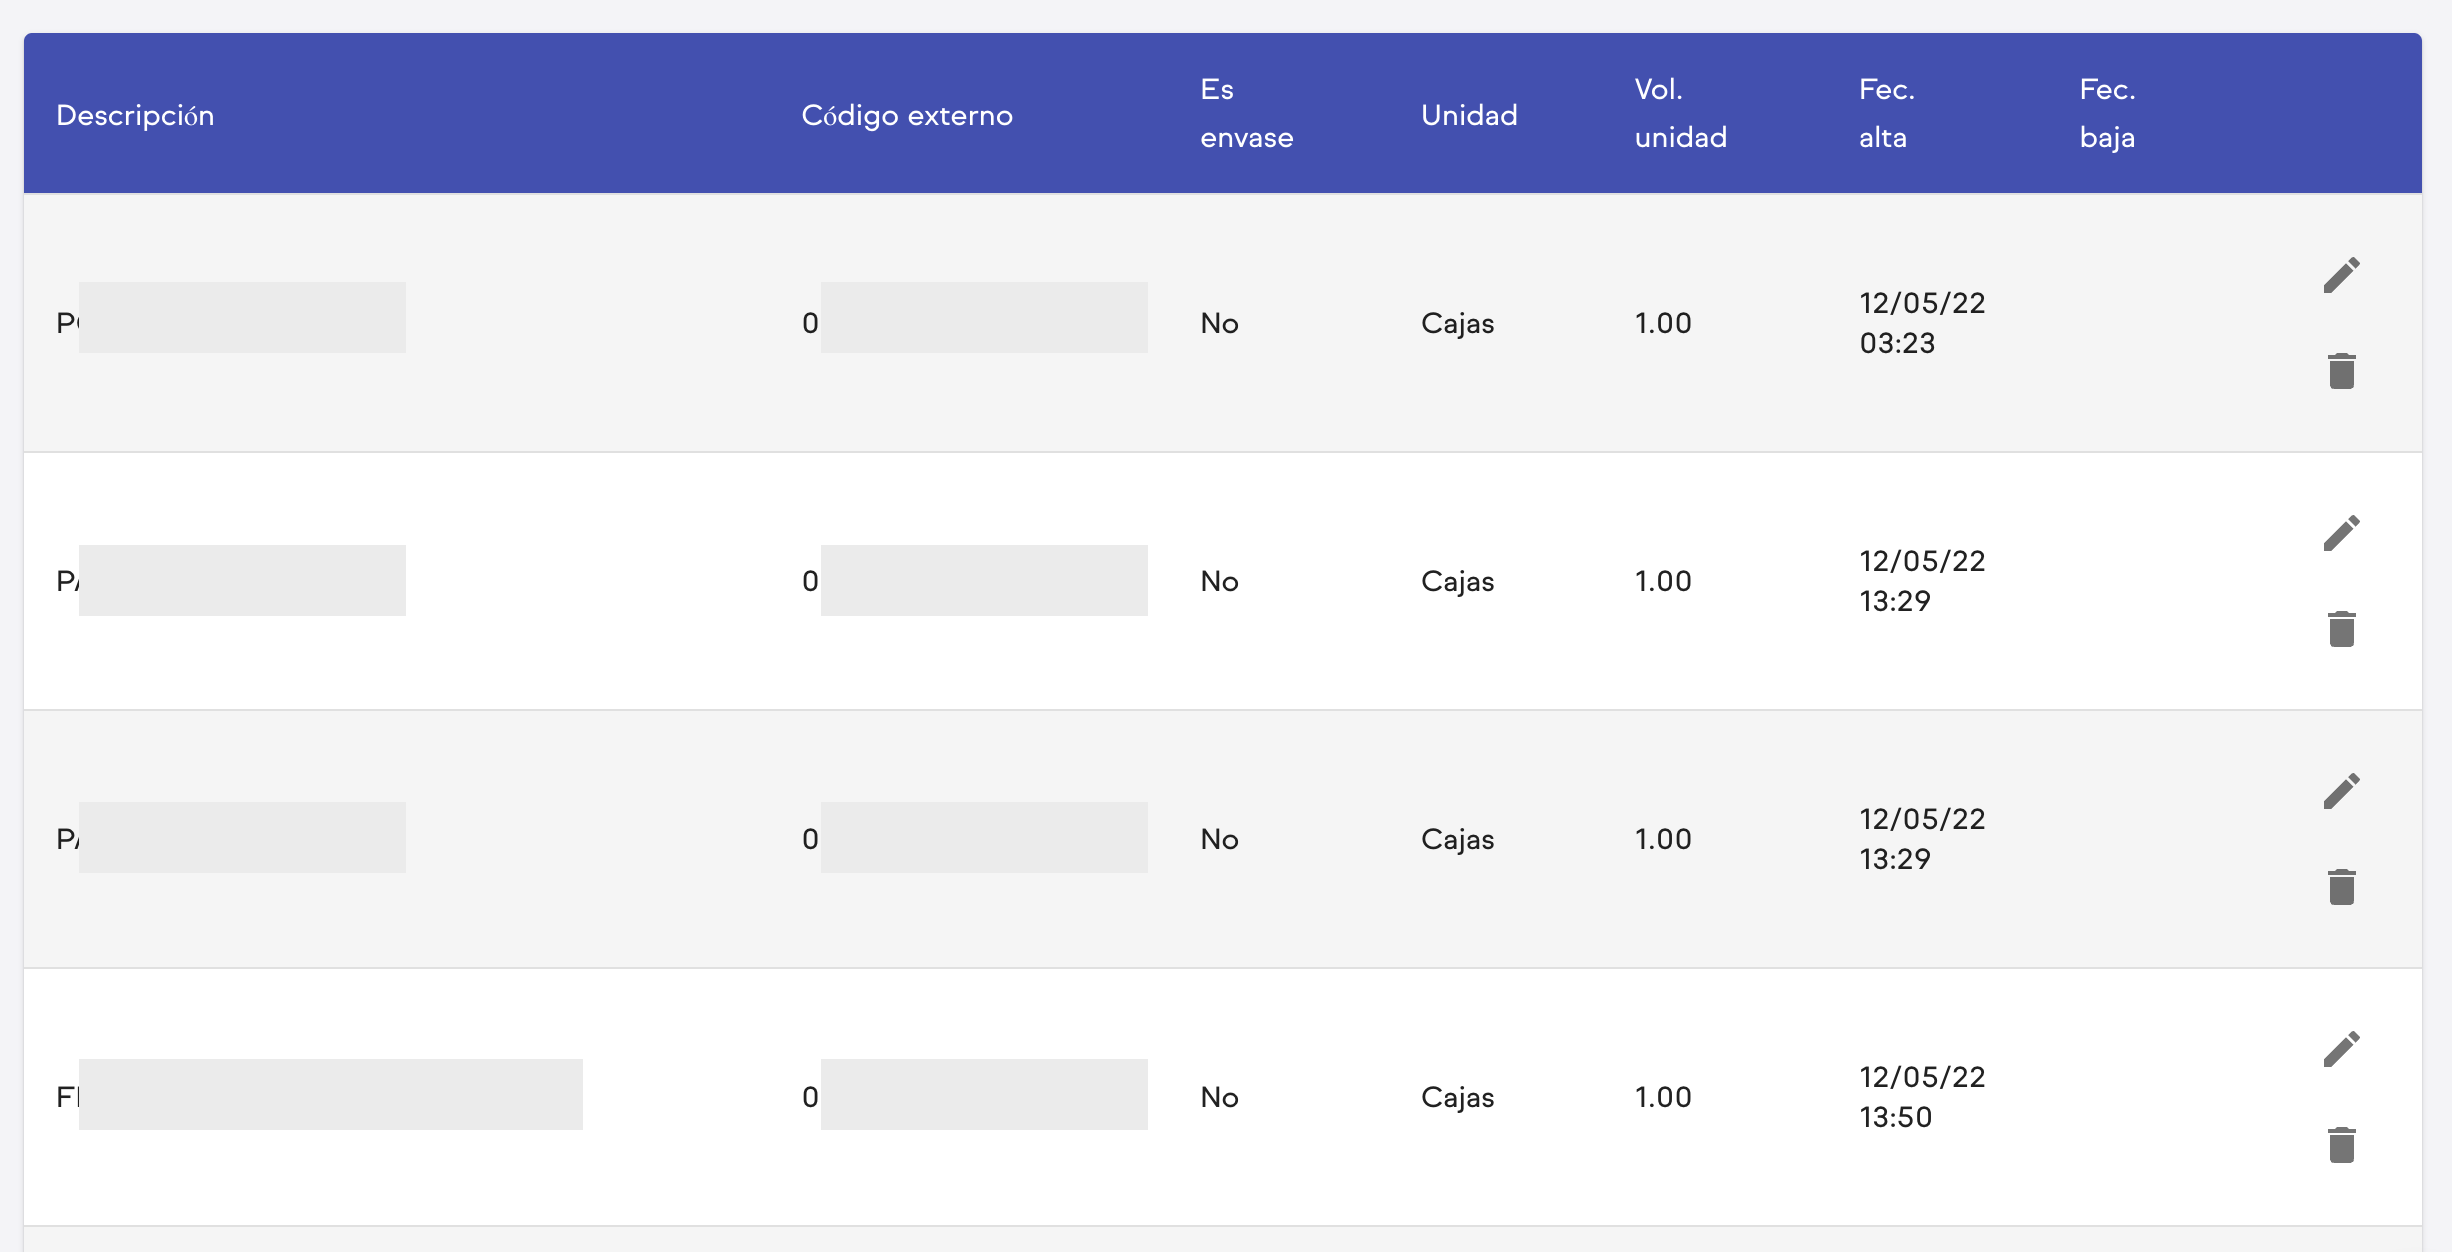
Task: Delete the row dated 12/05/22 03:23
Action: pyautogui.click(x=2341, y=371)
